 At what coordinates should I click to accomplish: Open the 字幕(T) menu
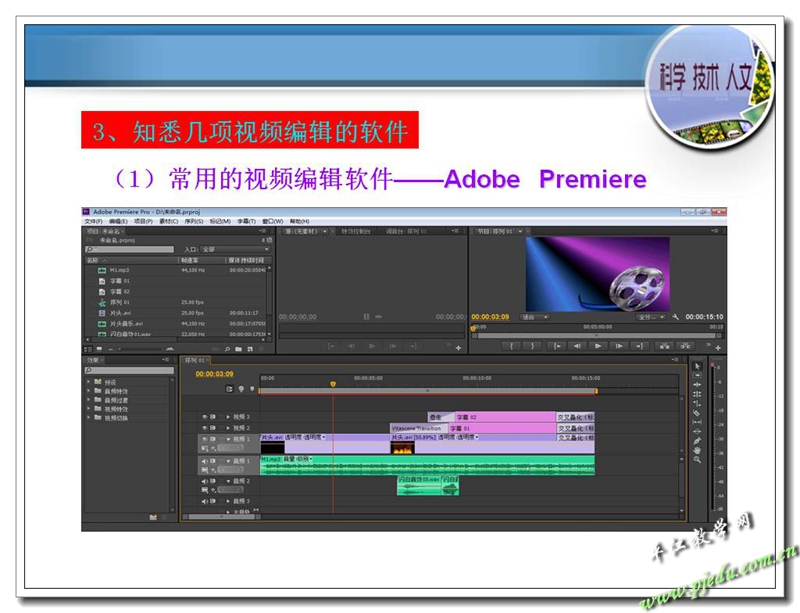[246, 222]
